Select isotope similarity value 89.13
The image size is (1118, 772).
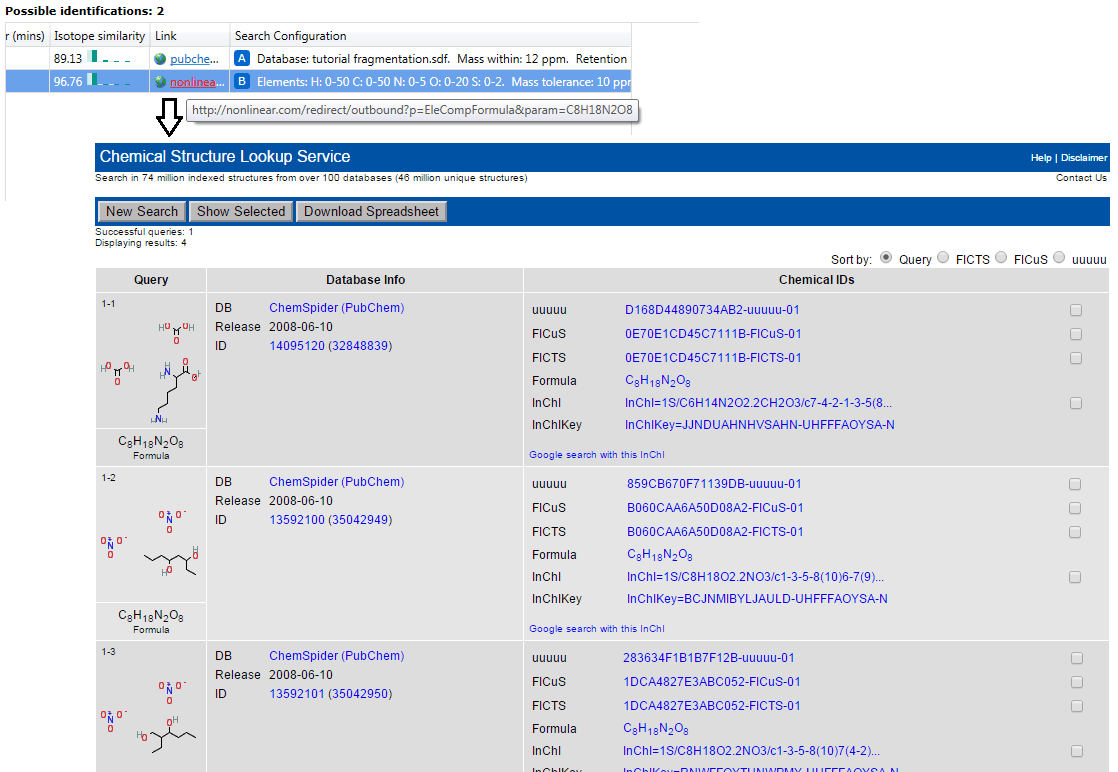click(x=68, y=59)
